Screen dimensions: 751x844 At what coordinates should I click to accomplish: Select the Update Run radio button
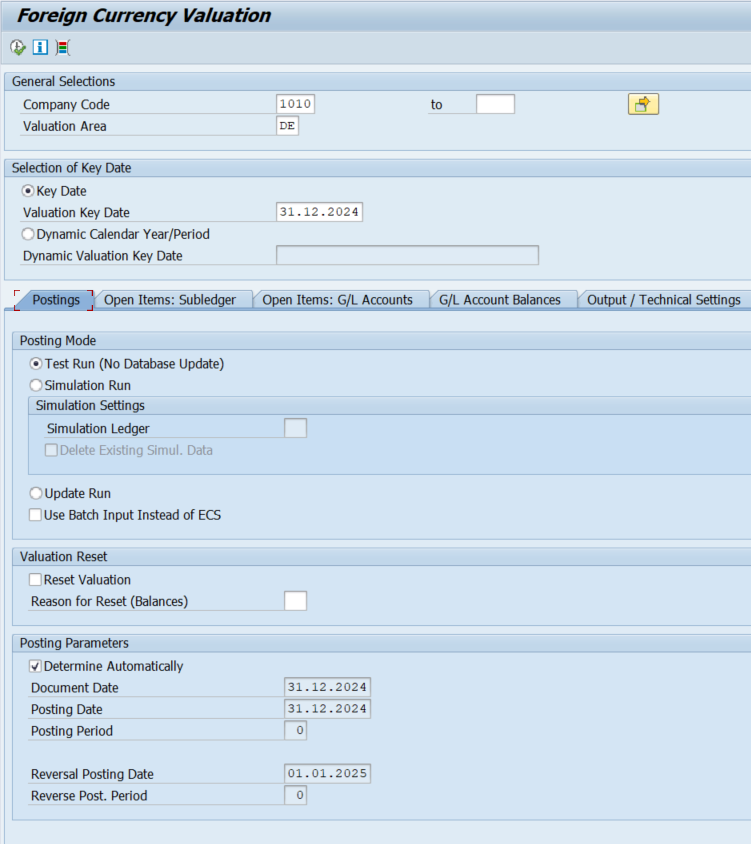pos(36,493)
